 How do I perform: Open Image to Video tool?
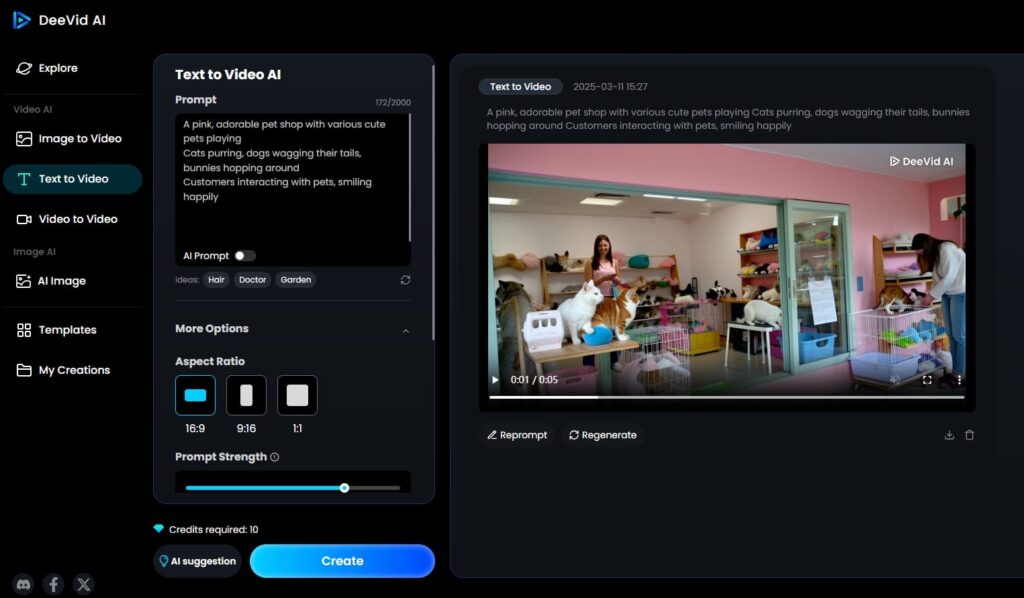point(69,138)
